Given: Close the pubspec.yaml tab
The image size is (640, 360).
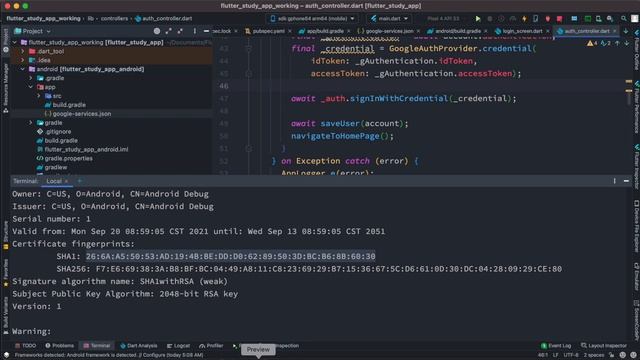Looking at the screenshot, I should pos(290,31).
